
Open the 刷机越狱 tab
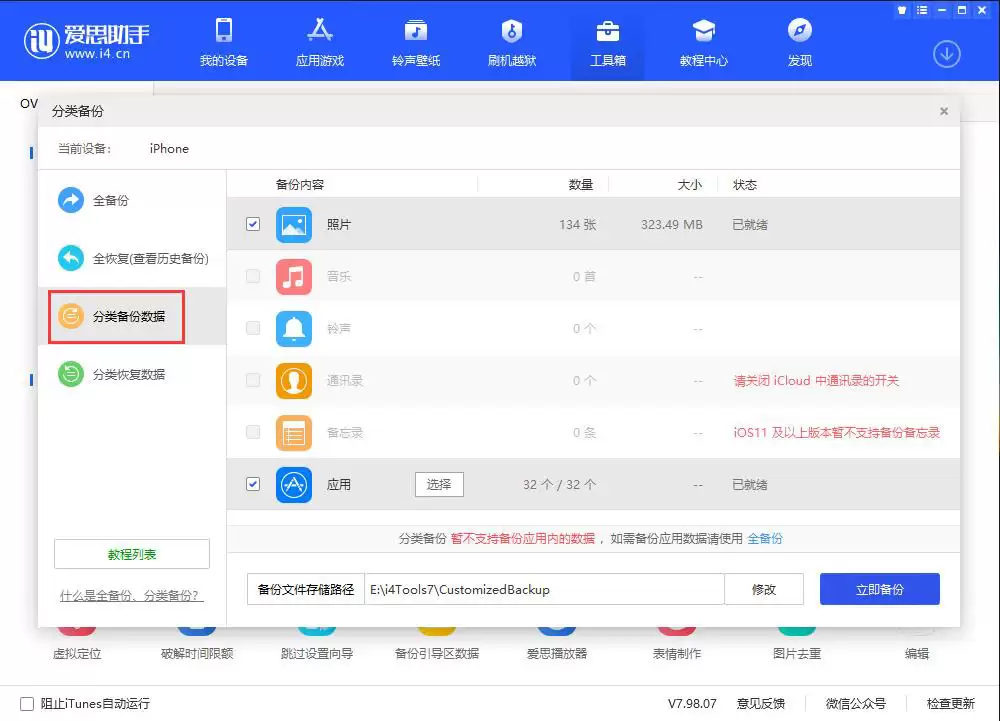511,42
